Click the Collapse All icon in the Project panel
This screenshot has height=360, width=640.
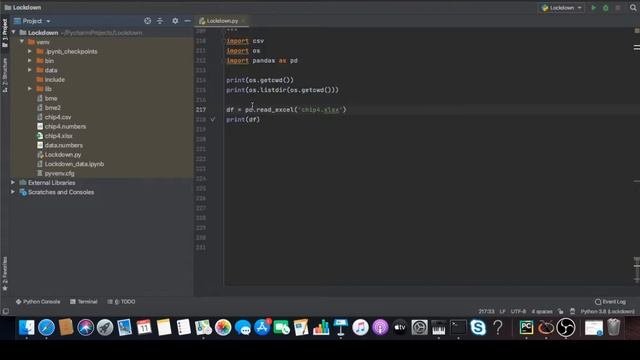(x=160, y=21)
